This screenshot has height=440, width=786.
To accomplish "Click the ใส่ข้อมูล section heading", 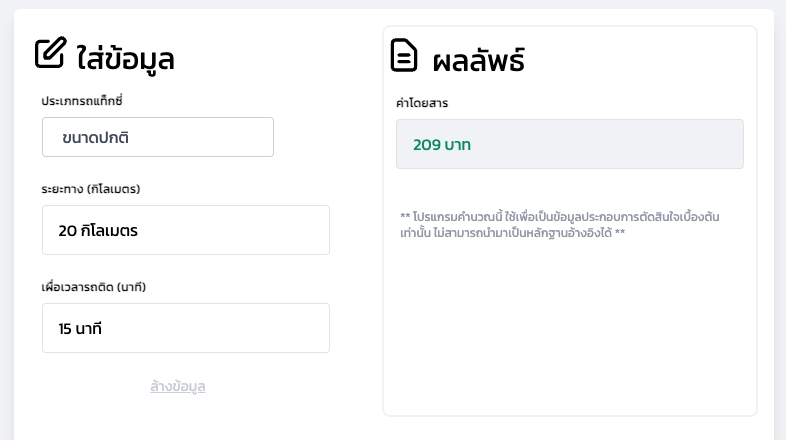I will click(x=126, y=58).
